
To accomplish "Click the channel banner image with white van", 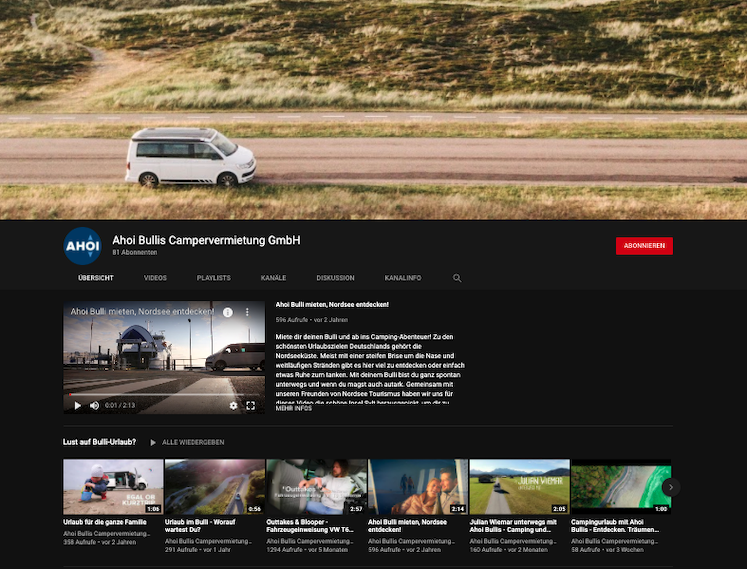I will (x=374, y=110).
